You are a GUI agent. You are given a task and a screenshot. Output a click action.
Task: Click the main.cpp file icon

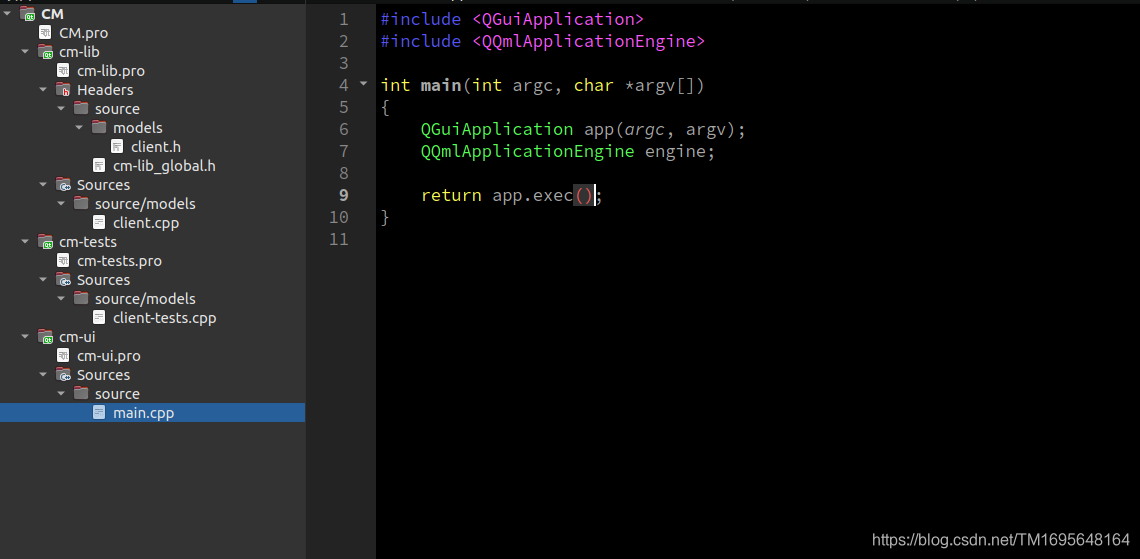[100, 413]
